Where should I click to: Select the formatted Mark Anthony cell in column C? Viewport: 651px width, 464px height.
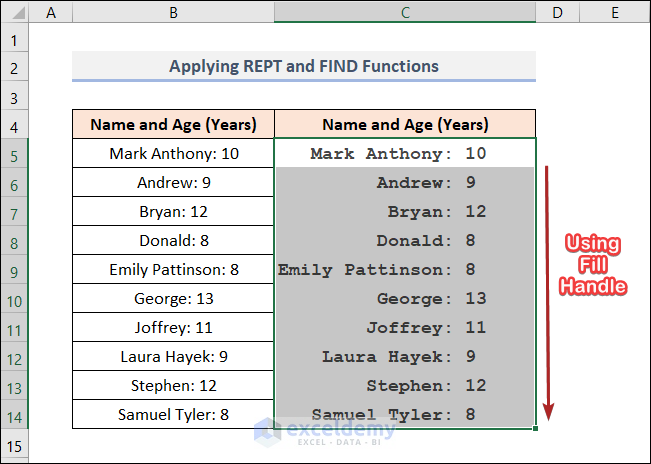point(405,154)
